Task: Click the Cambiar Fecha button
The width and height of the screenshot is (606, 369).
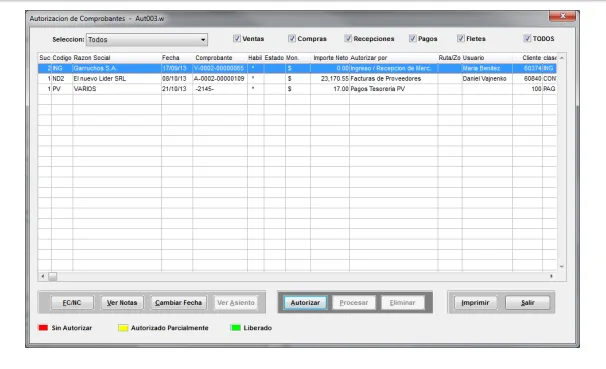Action: 179,303
